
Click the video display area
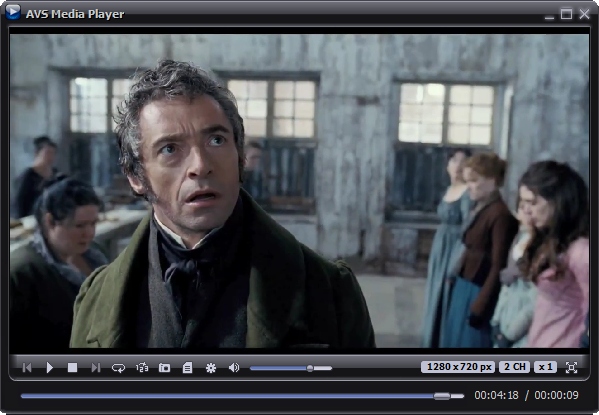coord(299,191)
